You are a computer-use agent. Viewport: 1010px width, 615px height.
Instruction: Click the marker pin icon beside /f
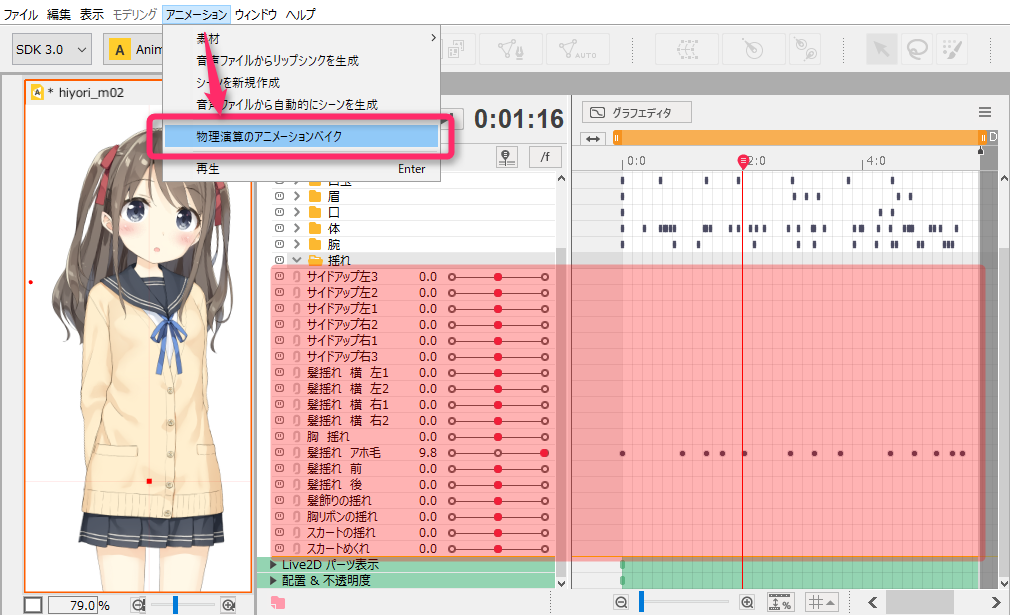pyautogui.click(x=507, y=157)
